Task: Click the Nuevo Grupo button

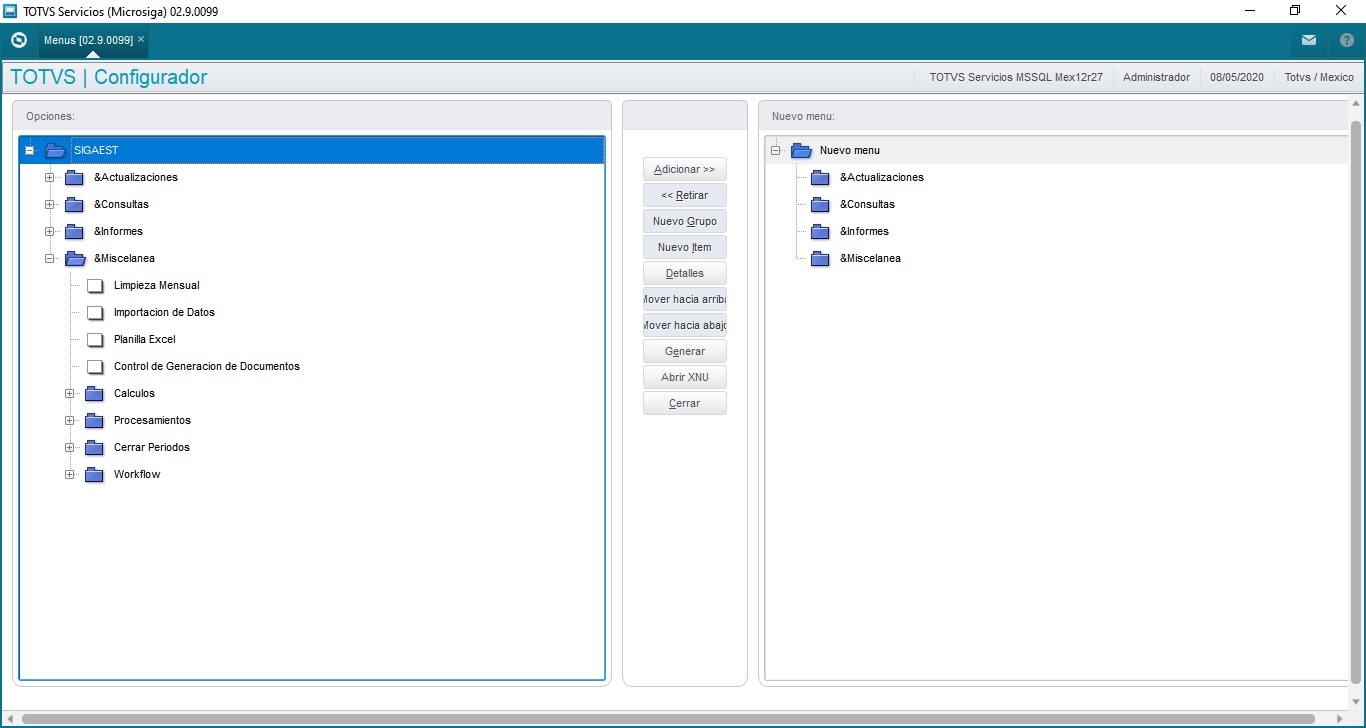Action: [x=685, y=221]
